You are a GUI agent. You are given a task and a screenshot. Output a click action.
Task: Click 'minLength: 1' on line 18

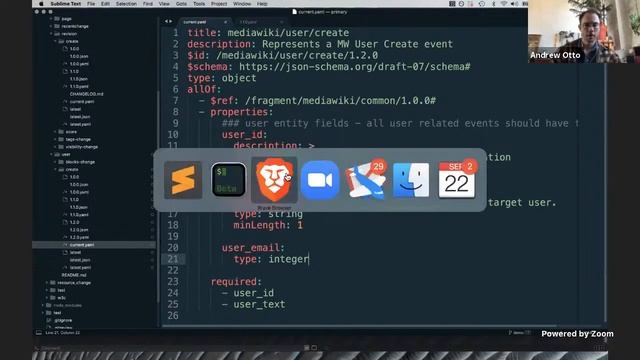coord(268,225)
